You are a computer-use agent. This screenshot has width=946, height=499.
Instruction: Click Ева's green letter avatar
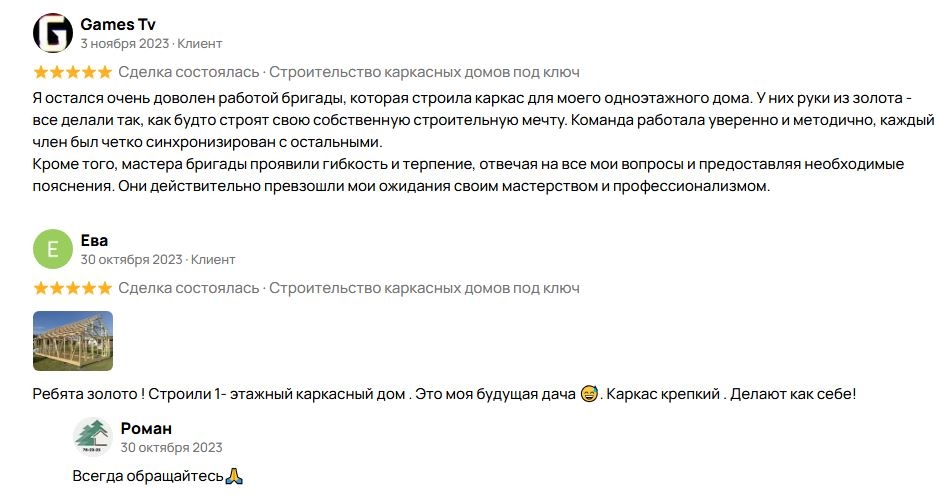click(53, 249)
